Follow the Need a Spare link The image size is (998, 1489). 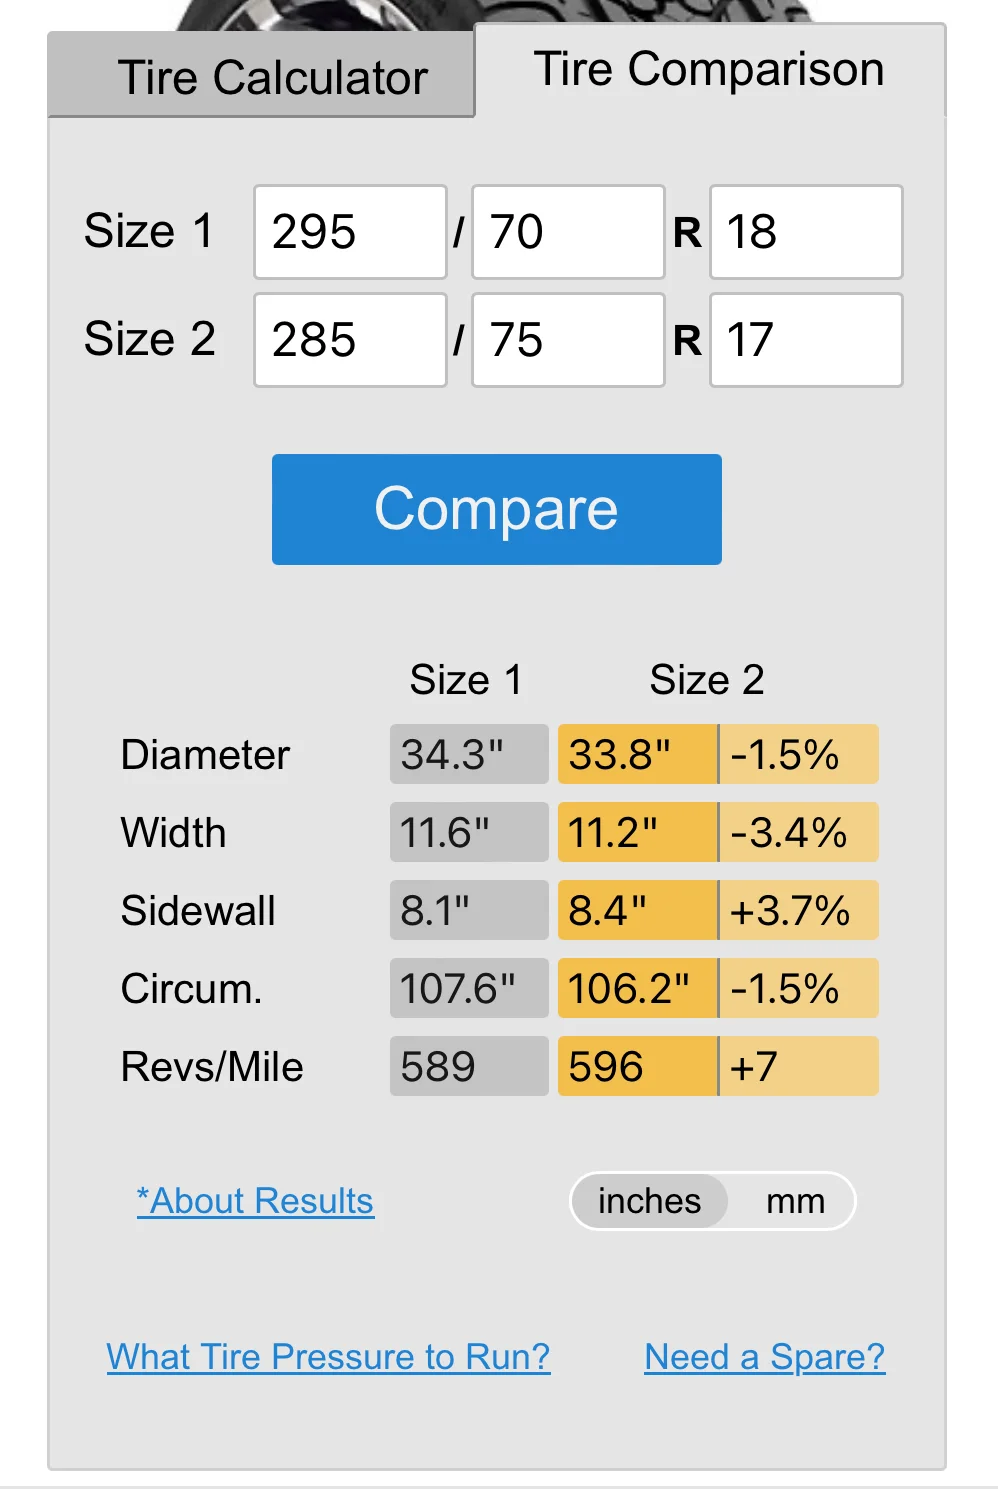tap(764, 1357)
